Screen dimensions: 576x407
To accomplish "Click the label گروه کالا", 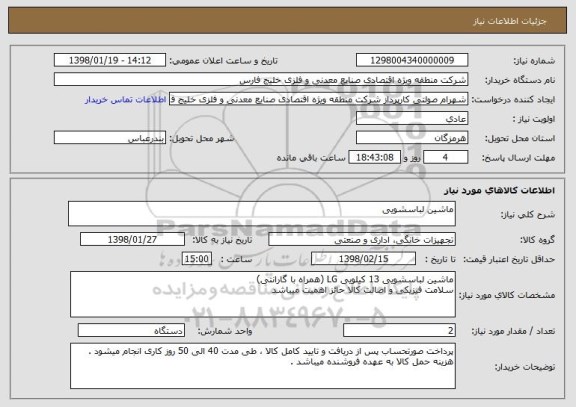I will tap(537, 240).
